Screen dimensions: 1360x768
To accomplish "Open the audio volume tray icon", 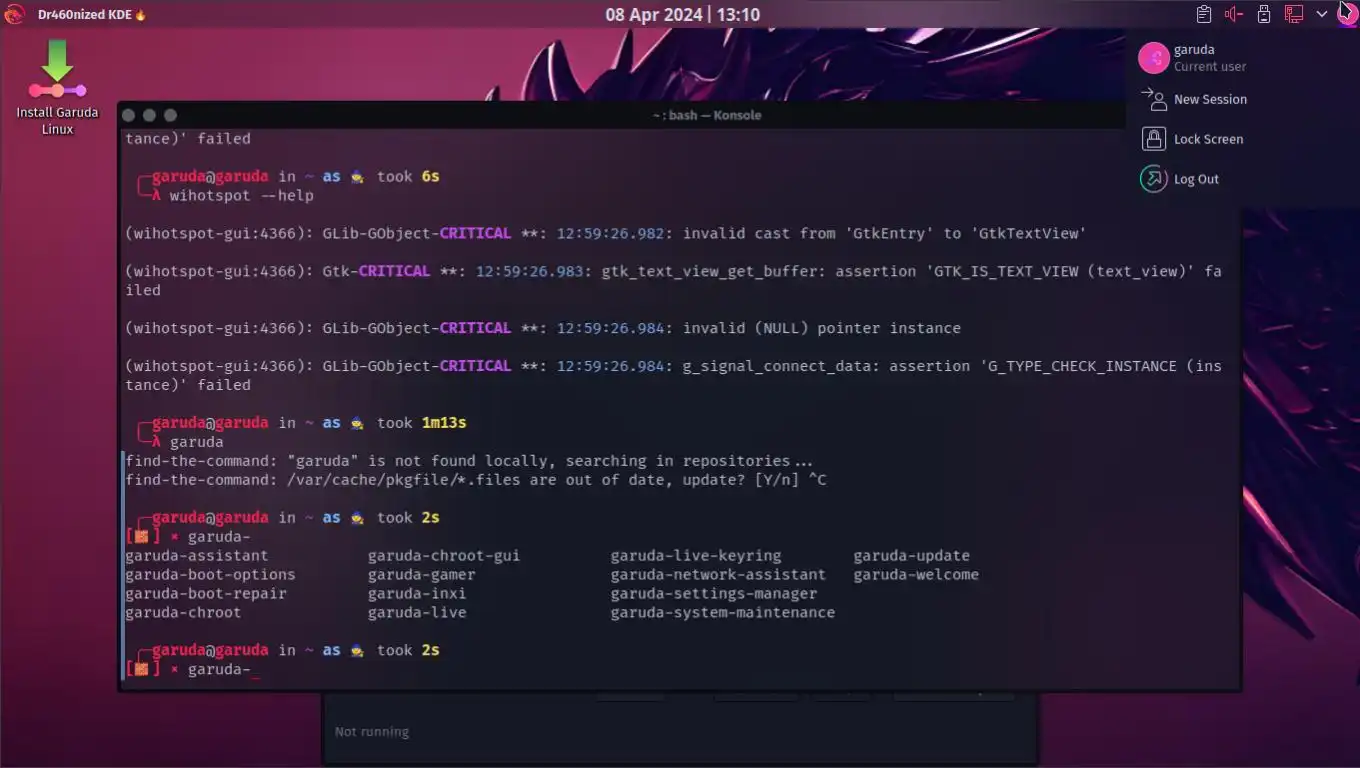I will tap(1234, 14).
